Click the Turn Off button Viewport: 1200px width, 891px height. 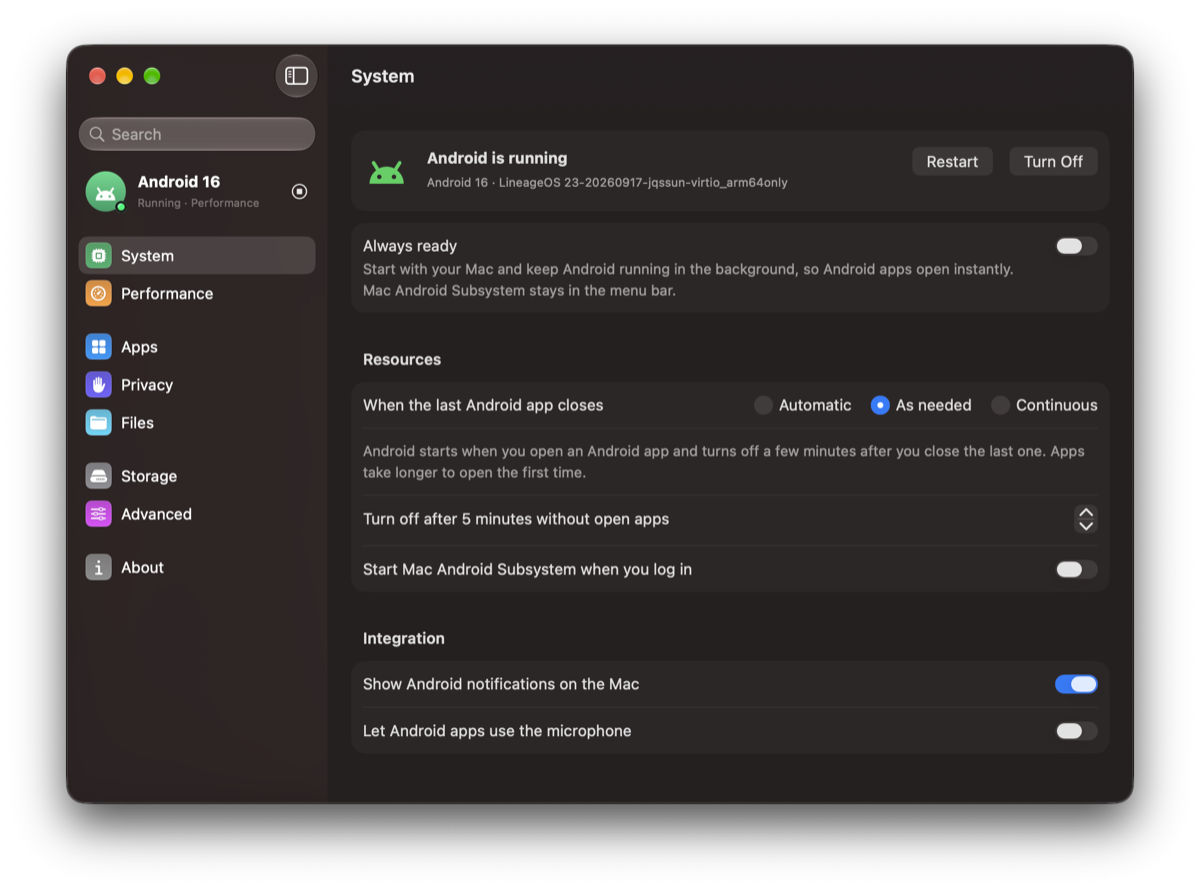[x=1053, y=161]
